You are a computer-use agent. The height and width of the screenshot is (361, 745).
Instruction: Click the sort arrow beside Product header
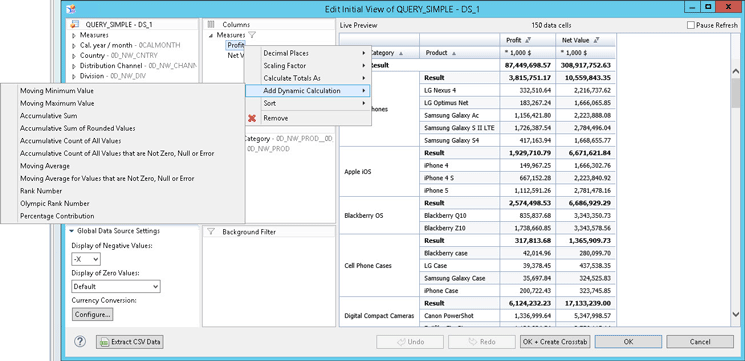coord(453,53)
